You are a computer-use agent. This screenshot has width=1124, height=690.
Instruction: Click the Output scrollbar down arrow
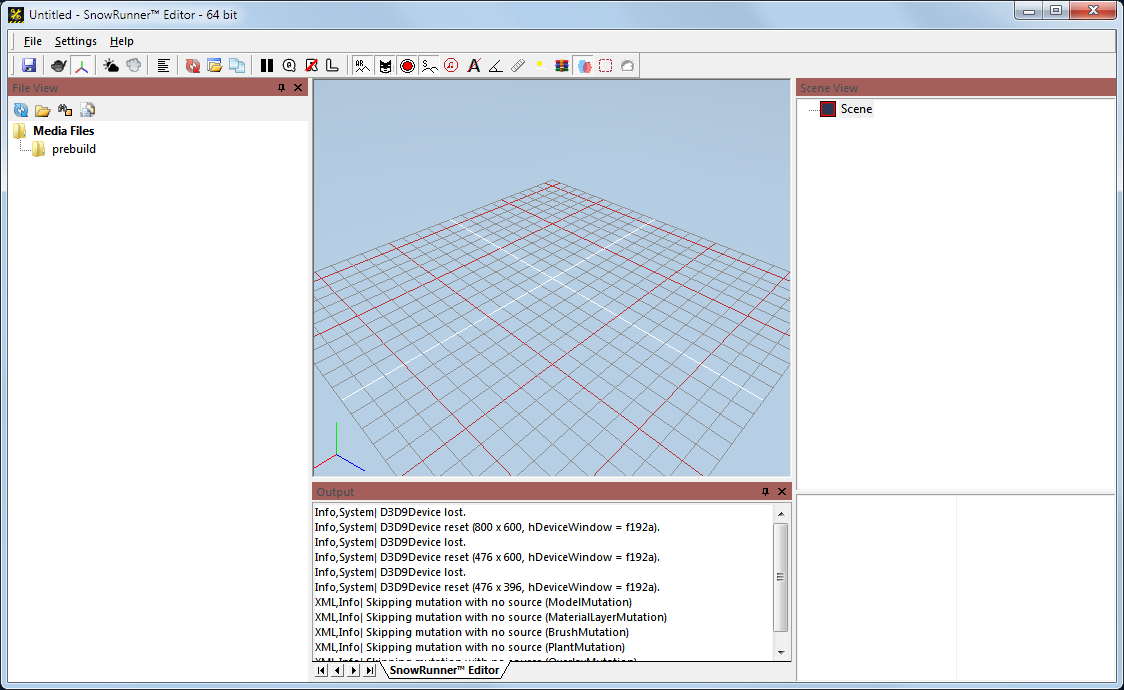click(x=781, y=652)
